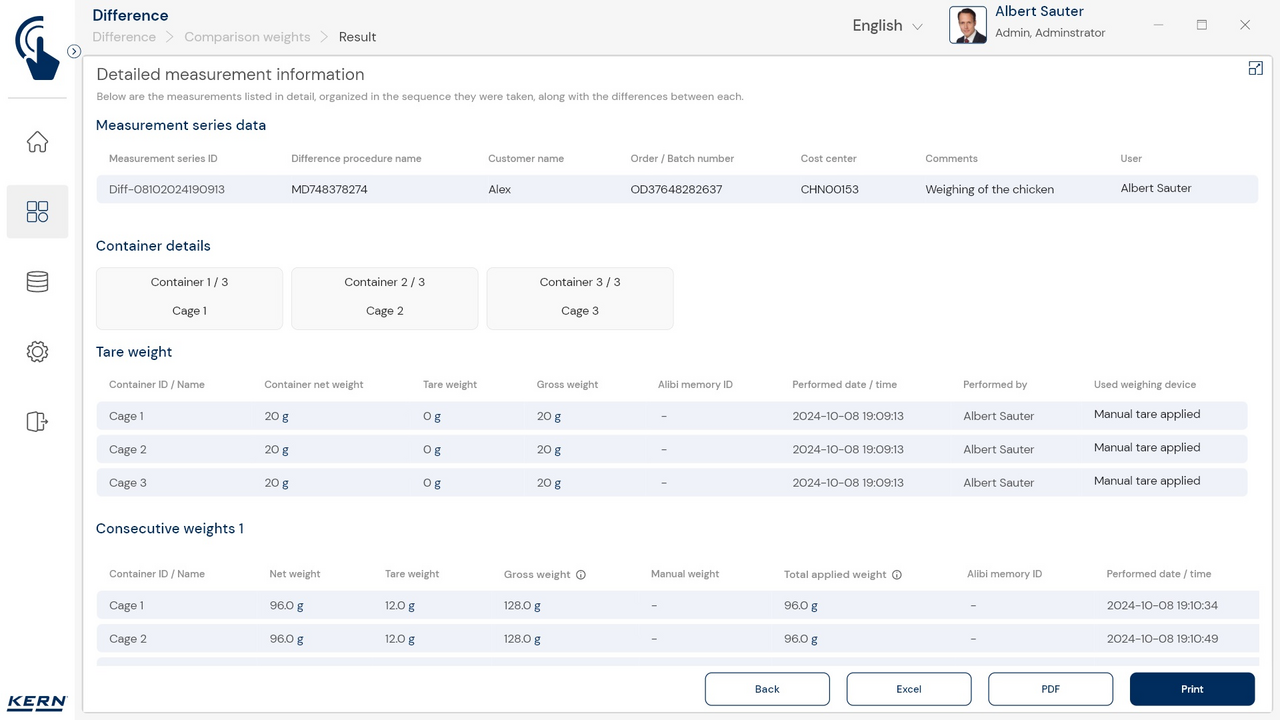Click the Print button
The width and height of the screenshot is (1280, 720).
pos(1192,689)
